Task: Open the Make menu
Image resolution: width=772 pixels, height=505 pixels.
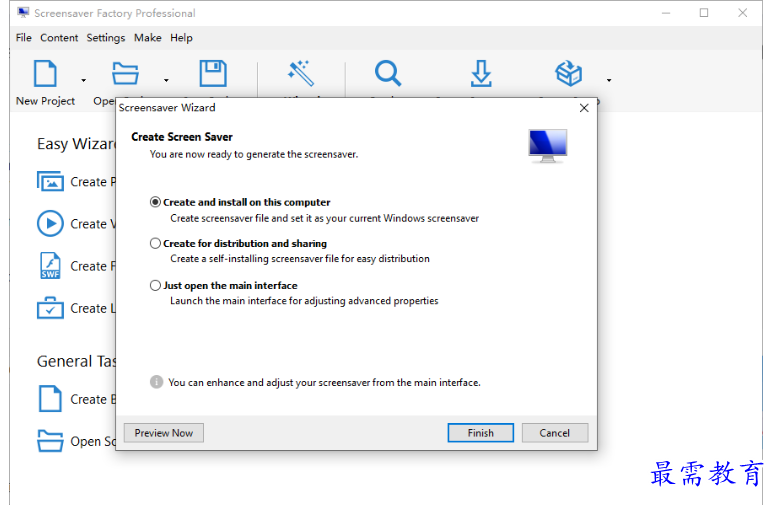Action: click(x=148, y=38)
